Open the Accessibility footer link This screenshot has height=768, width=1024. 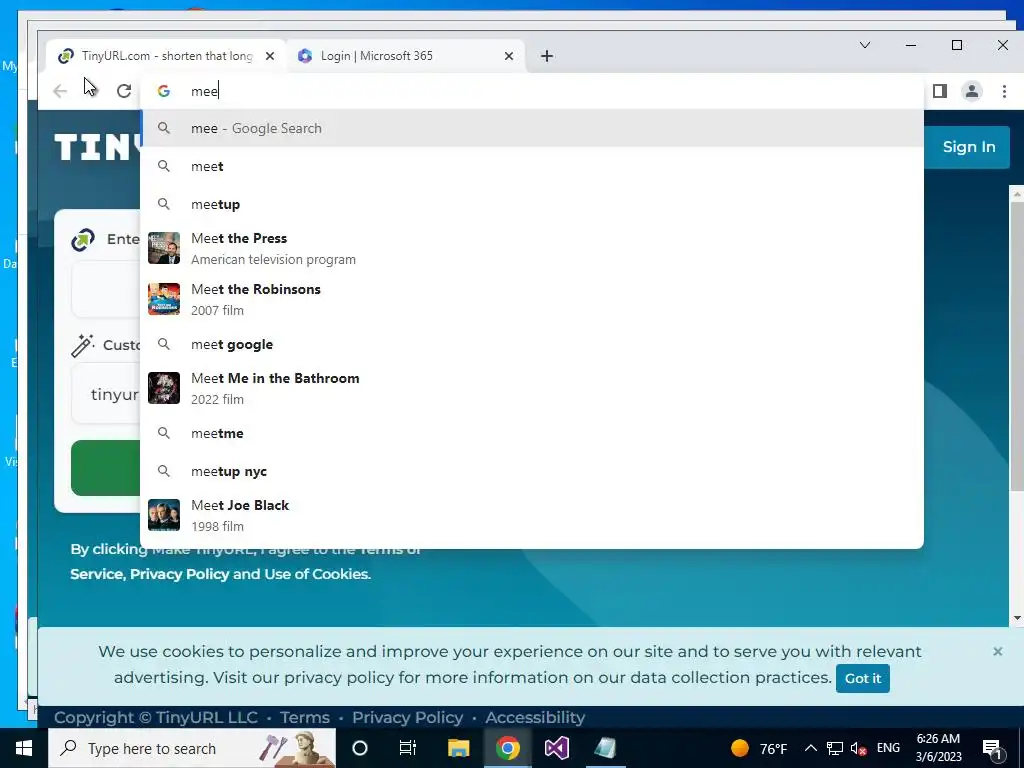(535, 717)
